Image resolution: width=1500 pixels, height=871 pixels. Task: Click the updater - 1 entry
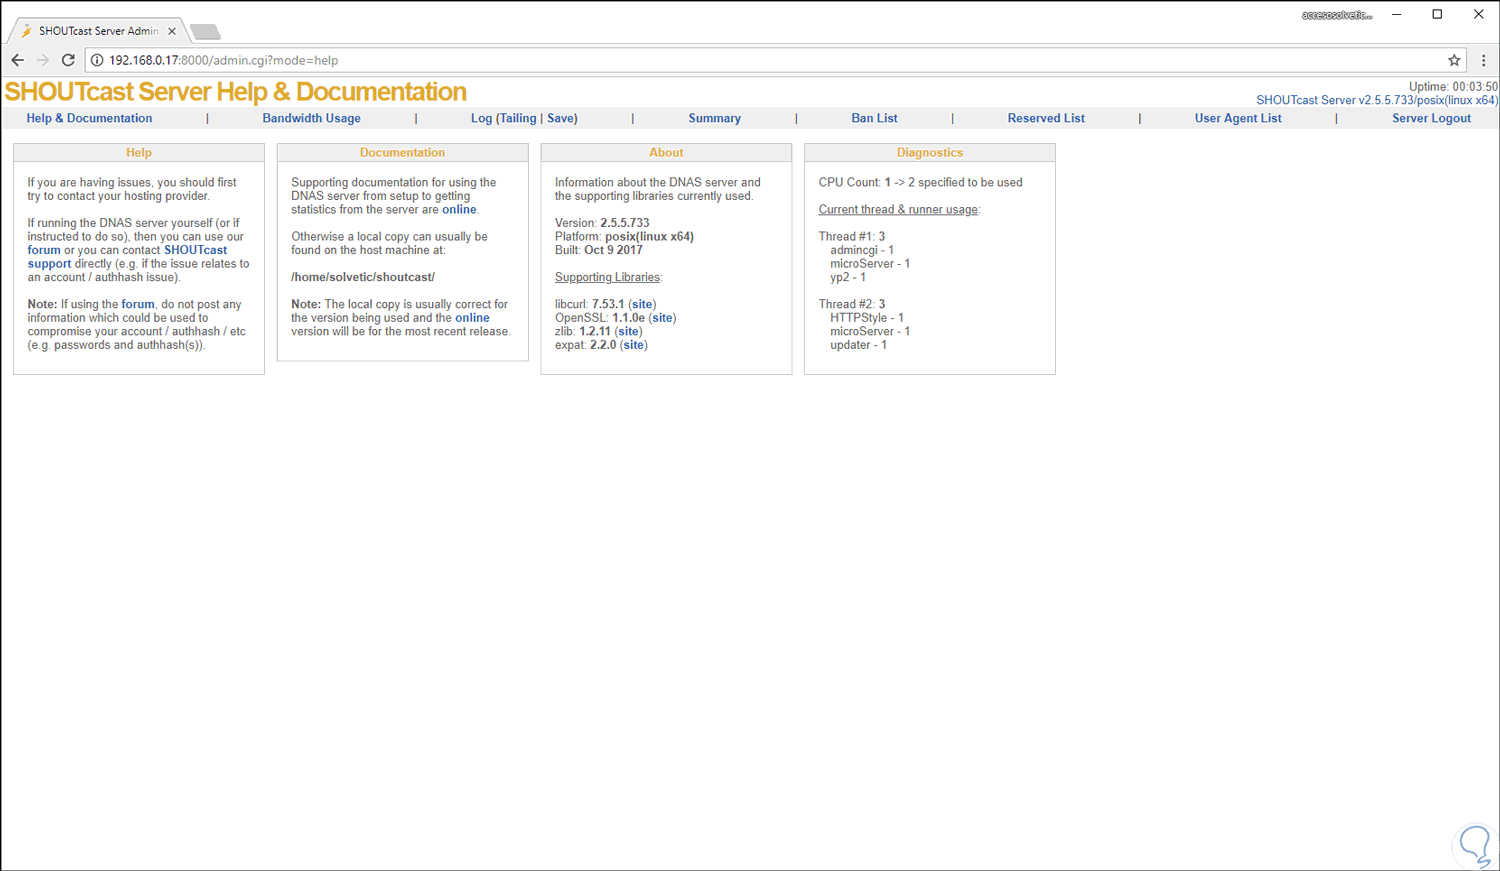[x=858, y=345]
